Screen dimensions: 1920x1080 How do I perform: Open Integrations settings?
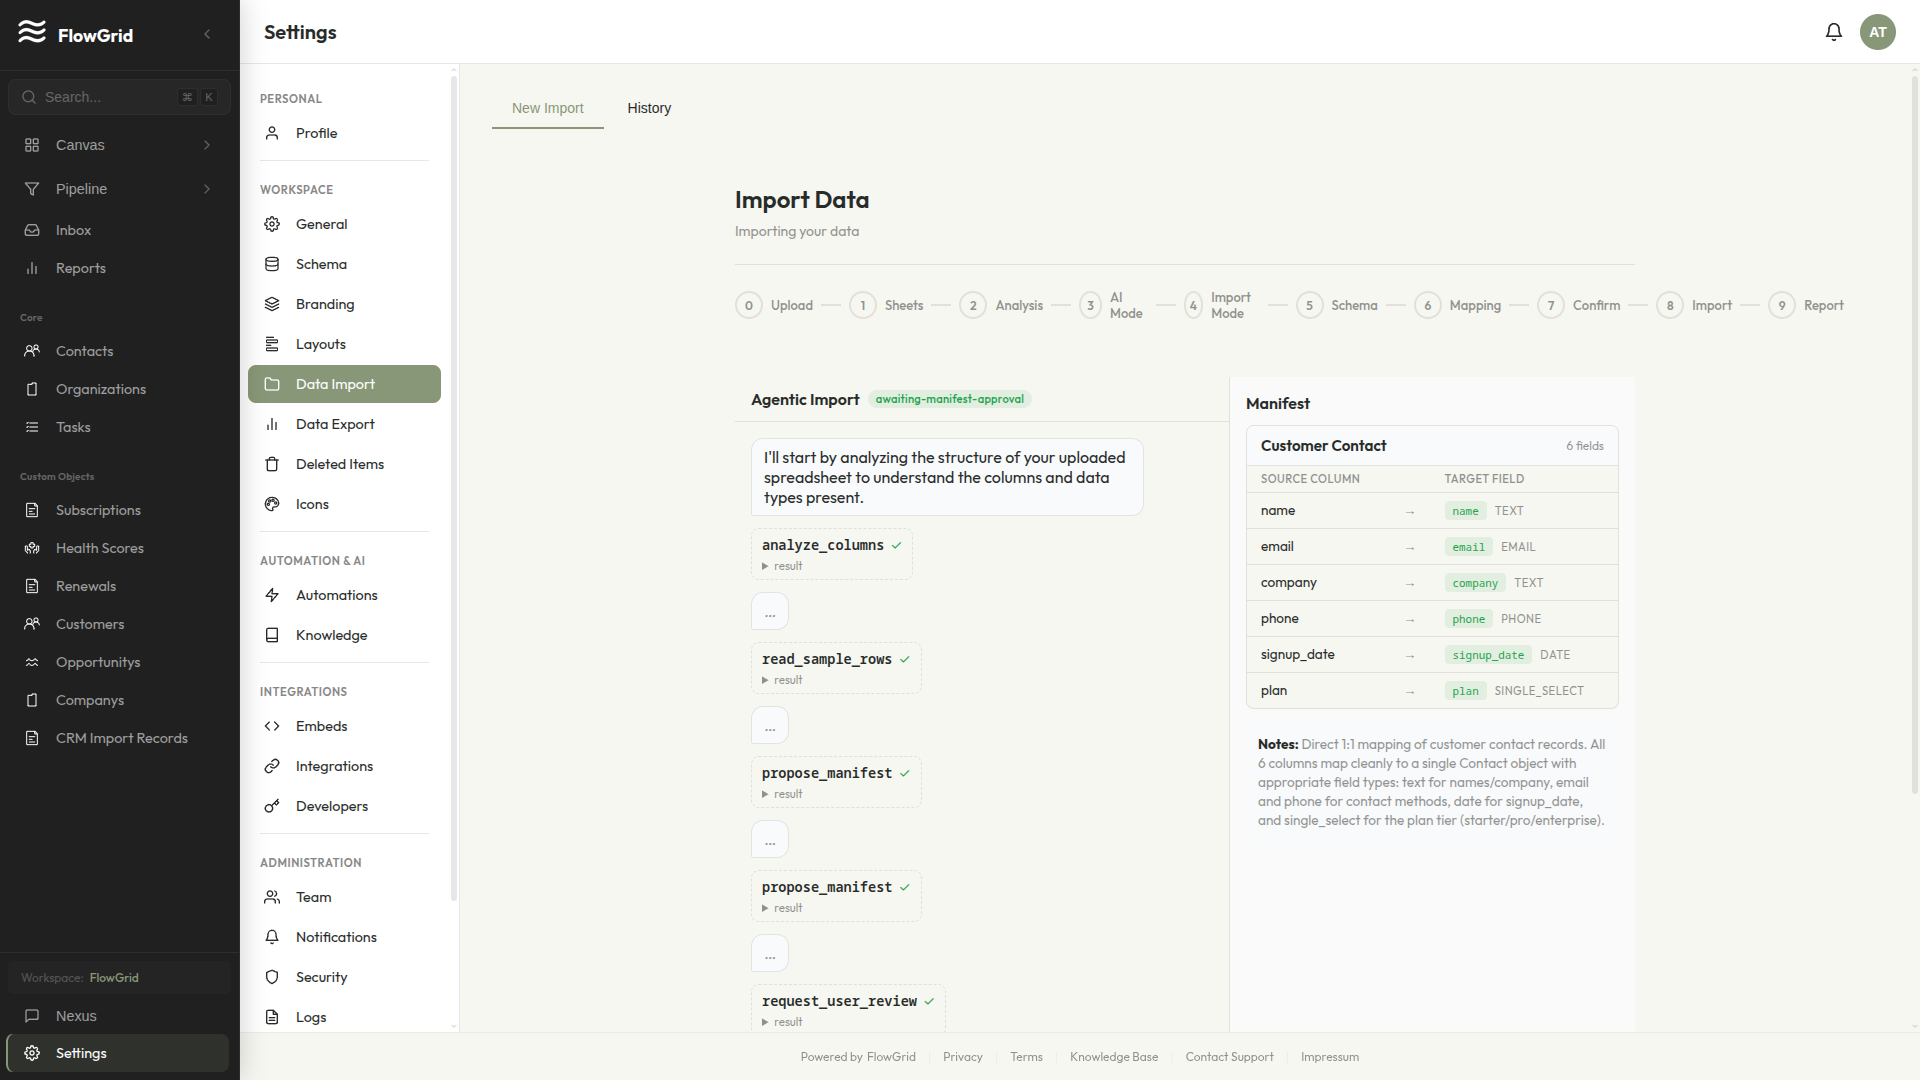tap(344, 766)
